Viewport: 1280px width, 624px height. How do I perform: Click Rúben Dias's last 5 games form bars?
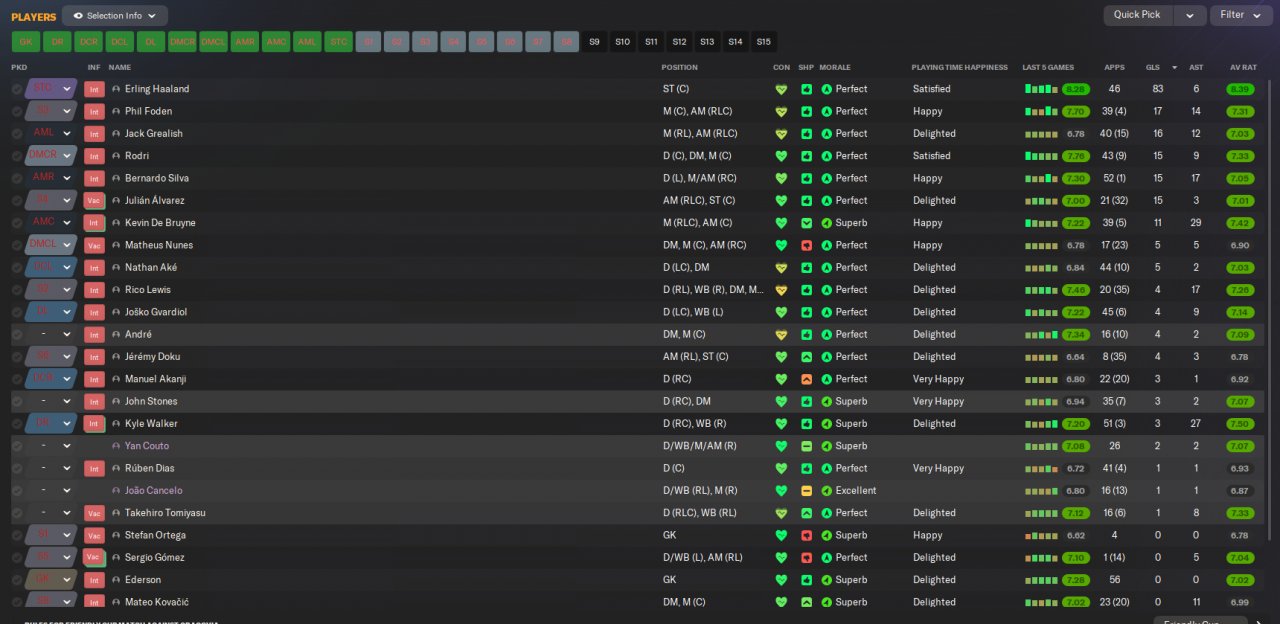coord(1041,468)
